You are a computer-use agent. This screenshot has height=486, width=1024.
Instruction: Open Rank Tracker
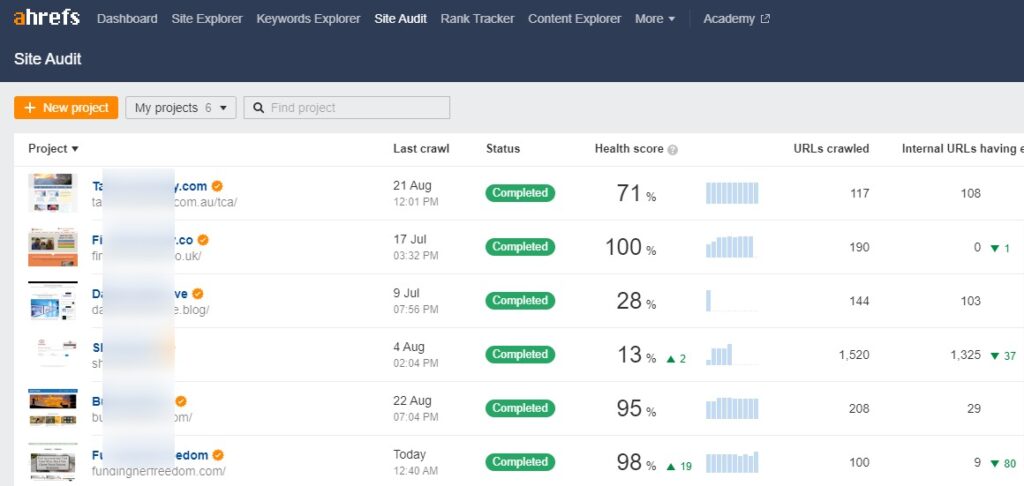click(477, 19)
